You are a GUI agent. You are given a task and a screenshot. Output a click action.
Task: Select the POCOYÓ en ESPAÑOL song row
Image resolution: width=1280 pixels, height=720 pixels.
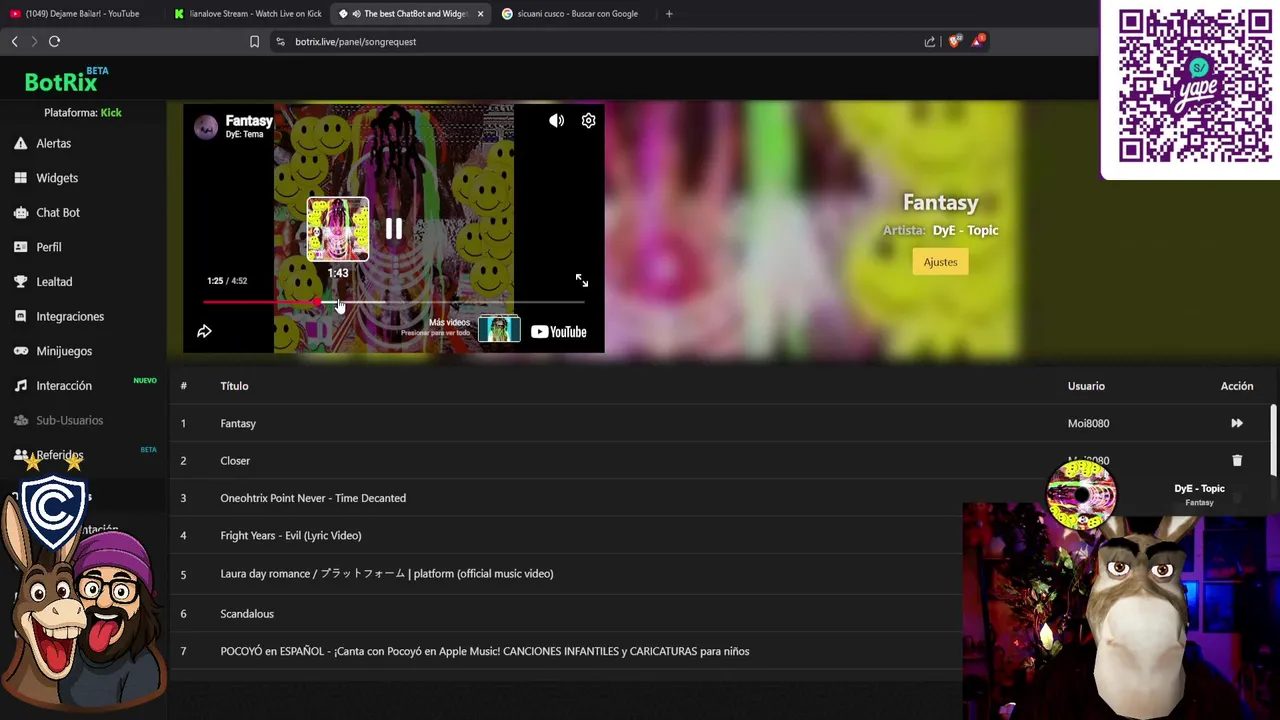pyautogui.click(x=566, y=651)
